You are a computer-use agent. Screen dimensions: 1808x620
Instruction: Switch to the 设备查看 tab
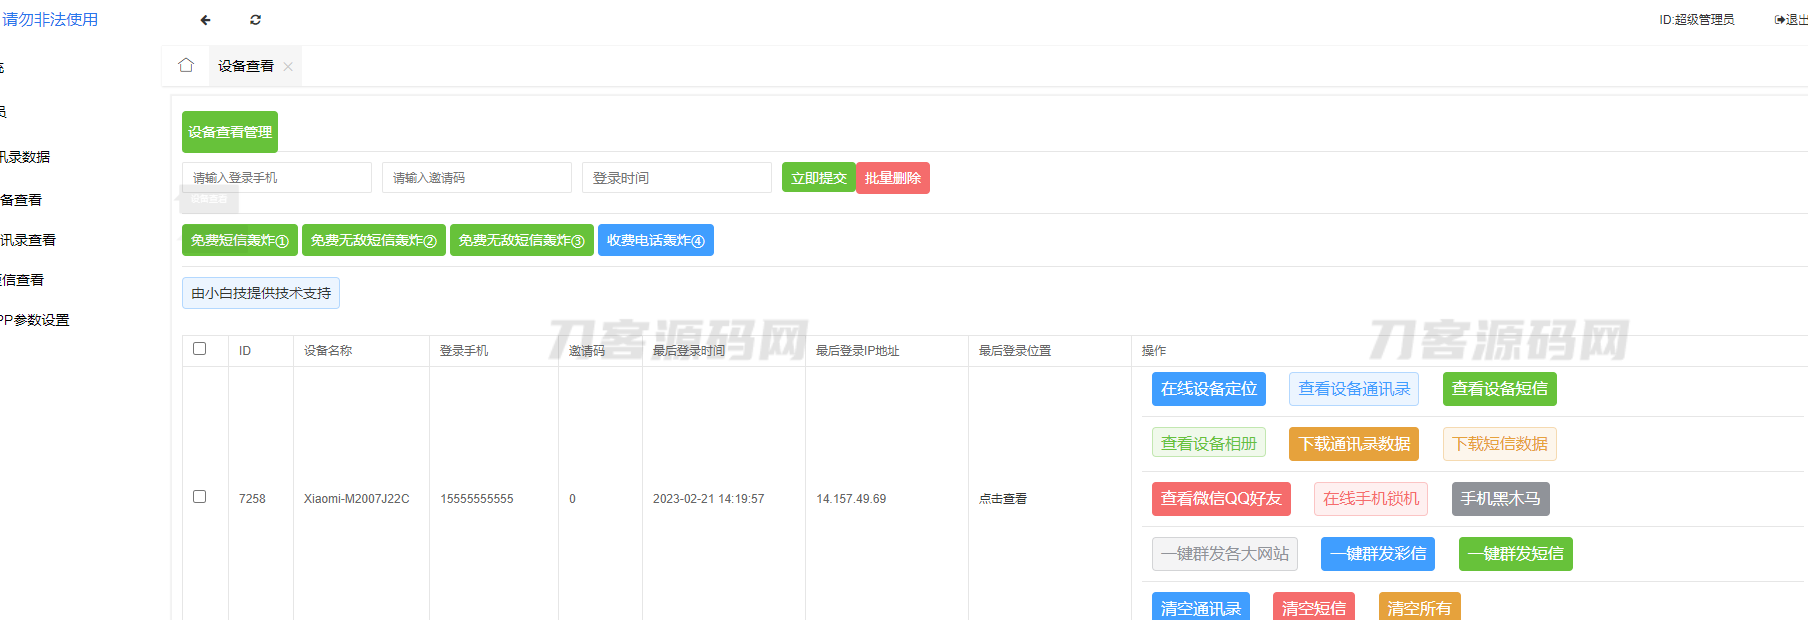point(245,66)
